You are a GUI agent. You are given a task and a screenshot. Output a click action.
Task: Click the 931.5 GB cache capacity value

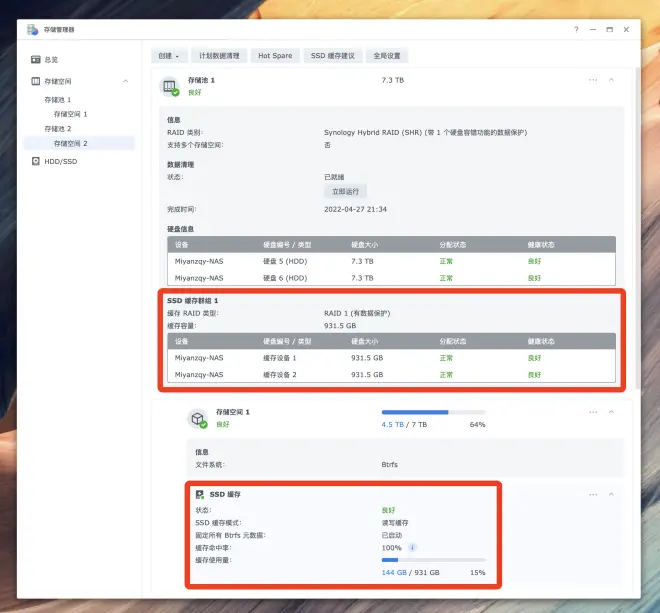[x=340, y=326]
